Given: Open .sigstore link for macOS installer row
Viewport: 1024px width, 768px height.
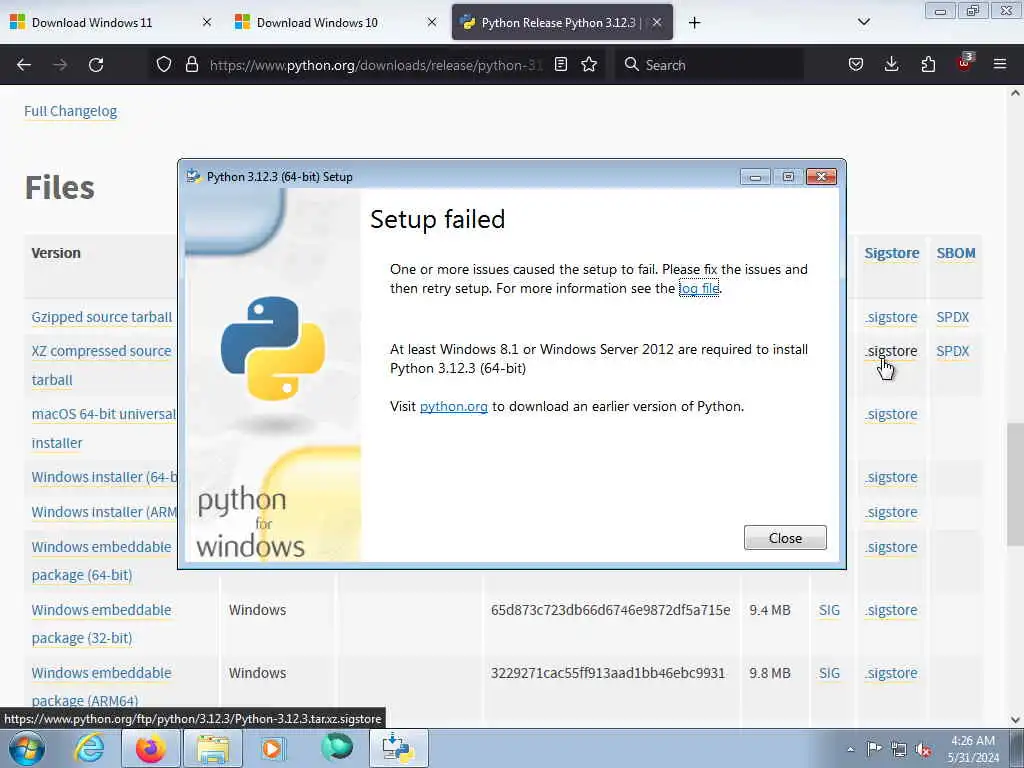Looking at the screenshot, I should point(891,415).
